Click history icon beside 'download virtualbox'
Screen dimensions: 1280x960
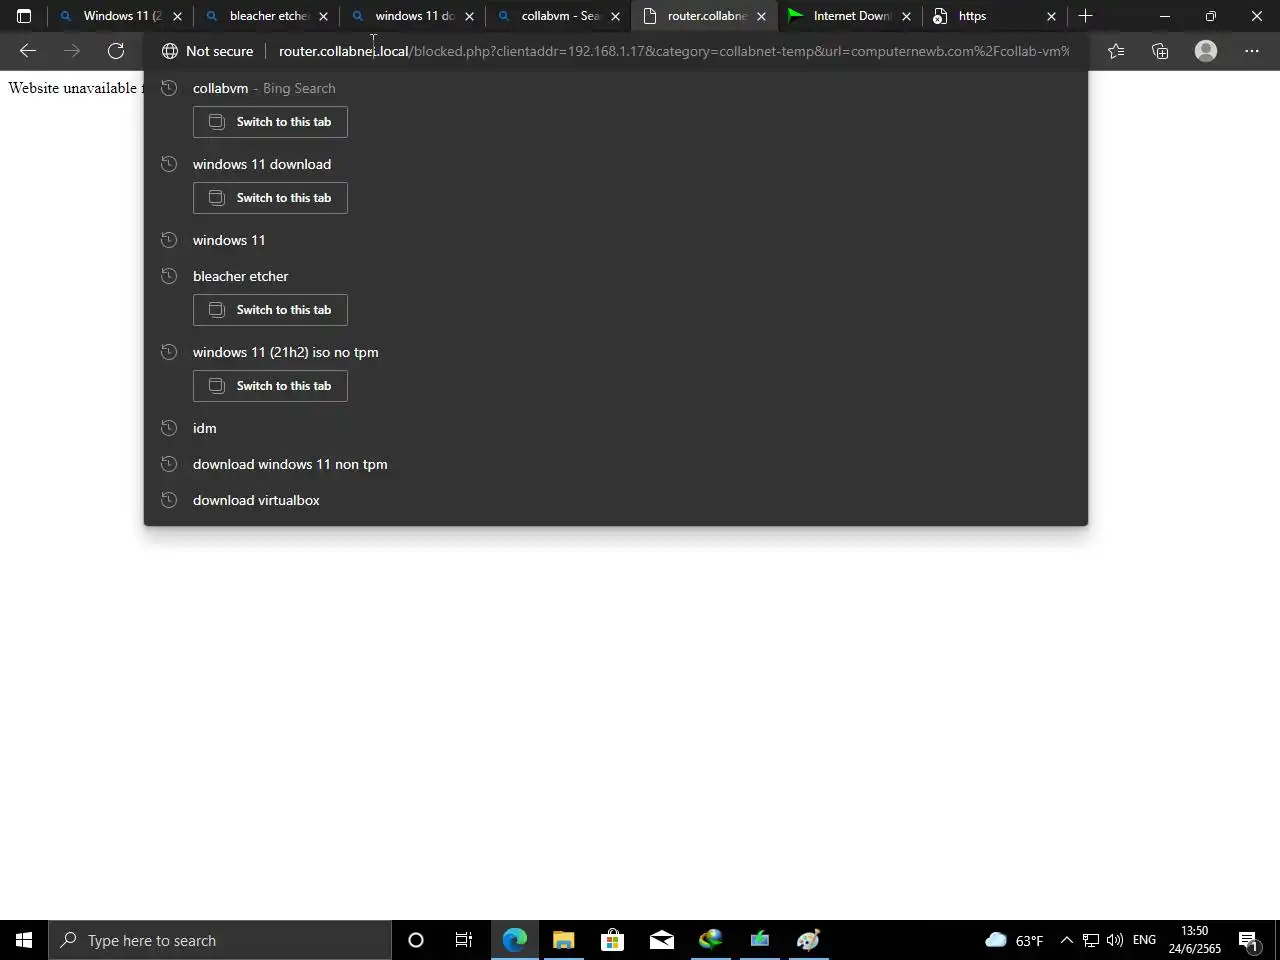169,500
